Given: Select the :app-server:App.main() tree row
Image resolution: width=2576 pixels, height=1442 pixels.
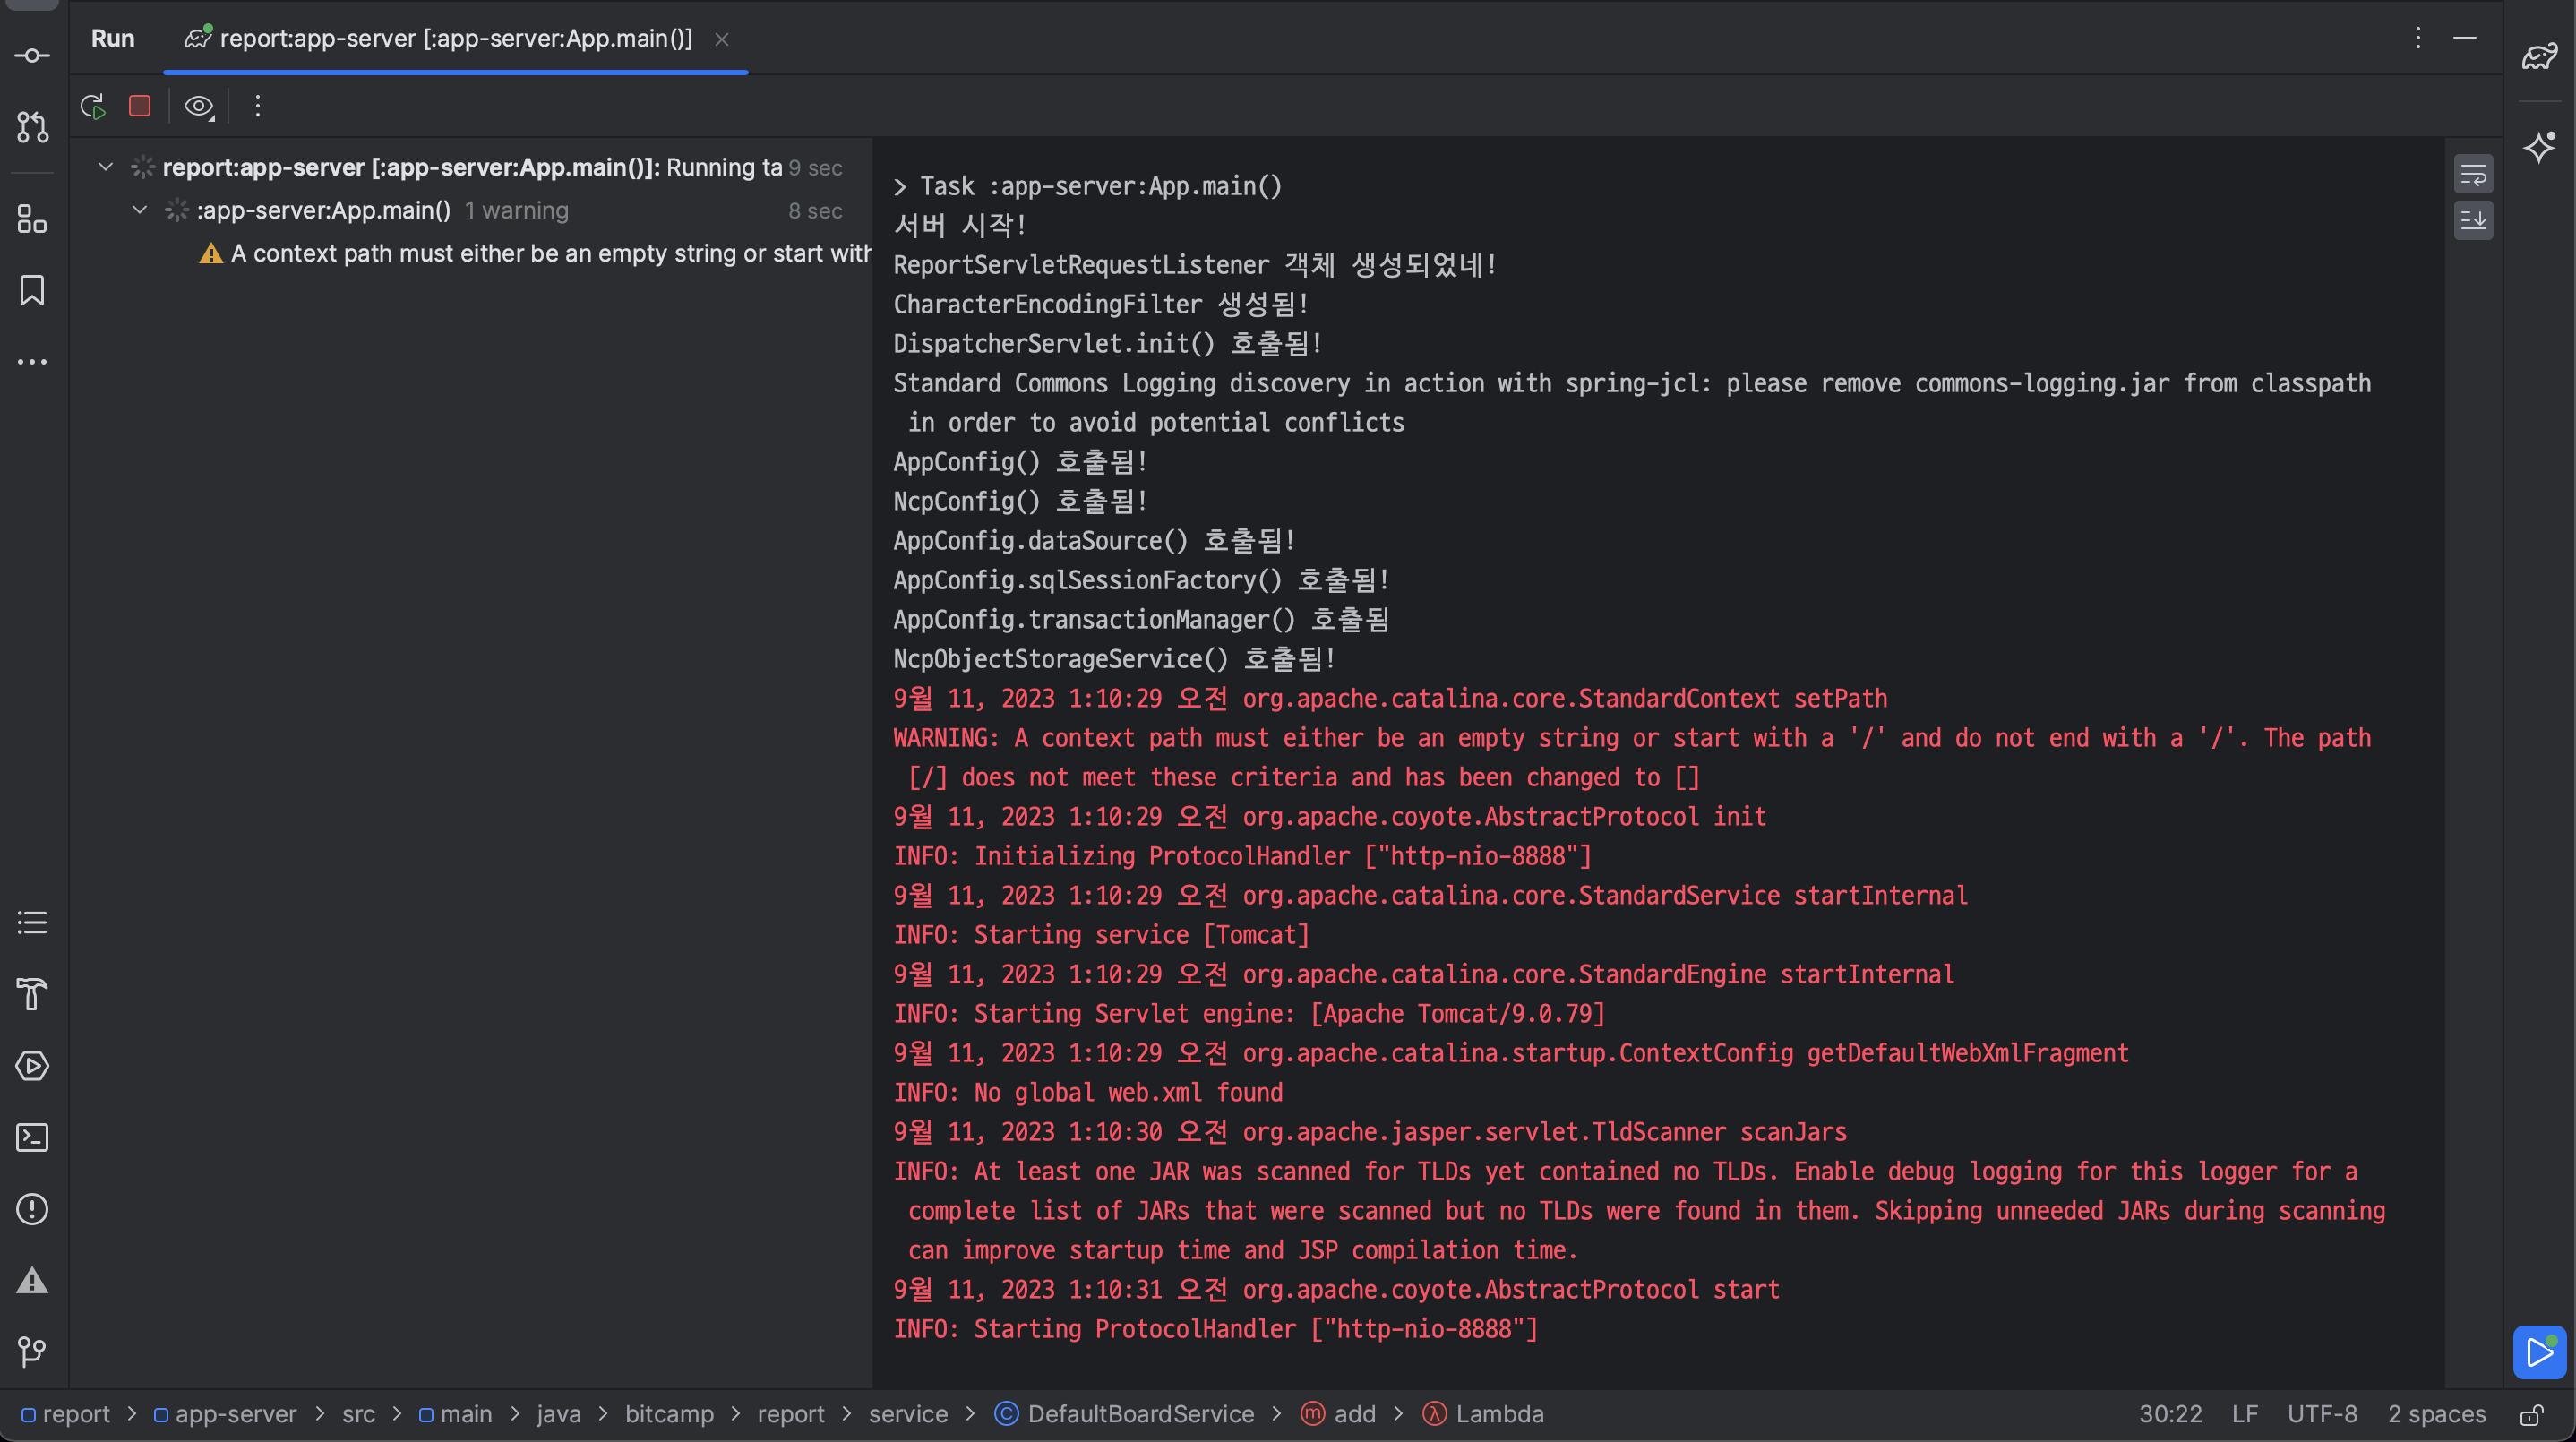Looking at the screenshot, I should [472, 210].
